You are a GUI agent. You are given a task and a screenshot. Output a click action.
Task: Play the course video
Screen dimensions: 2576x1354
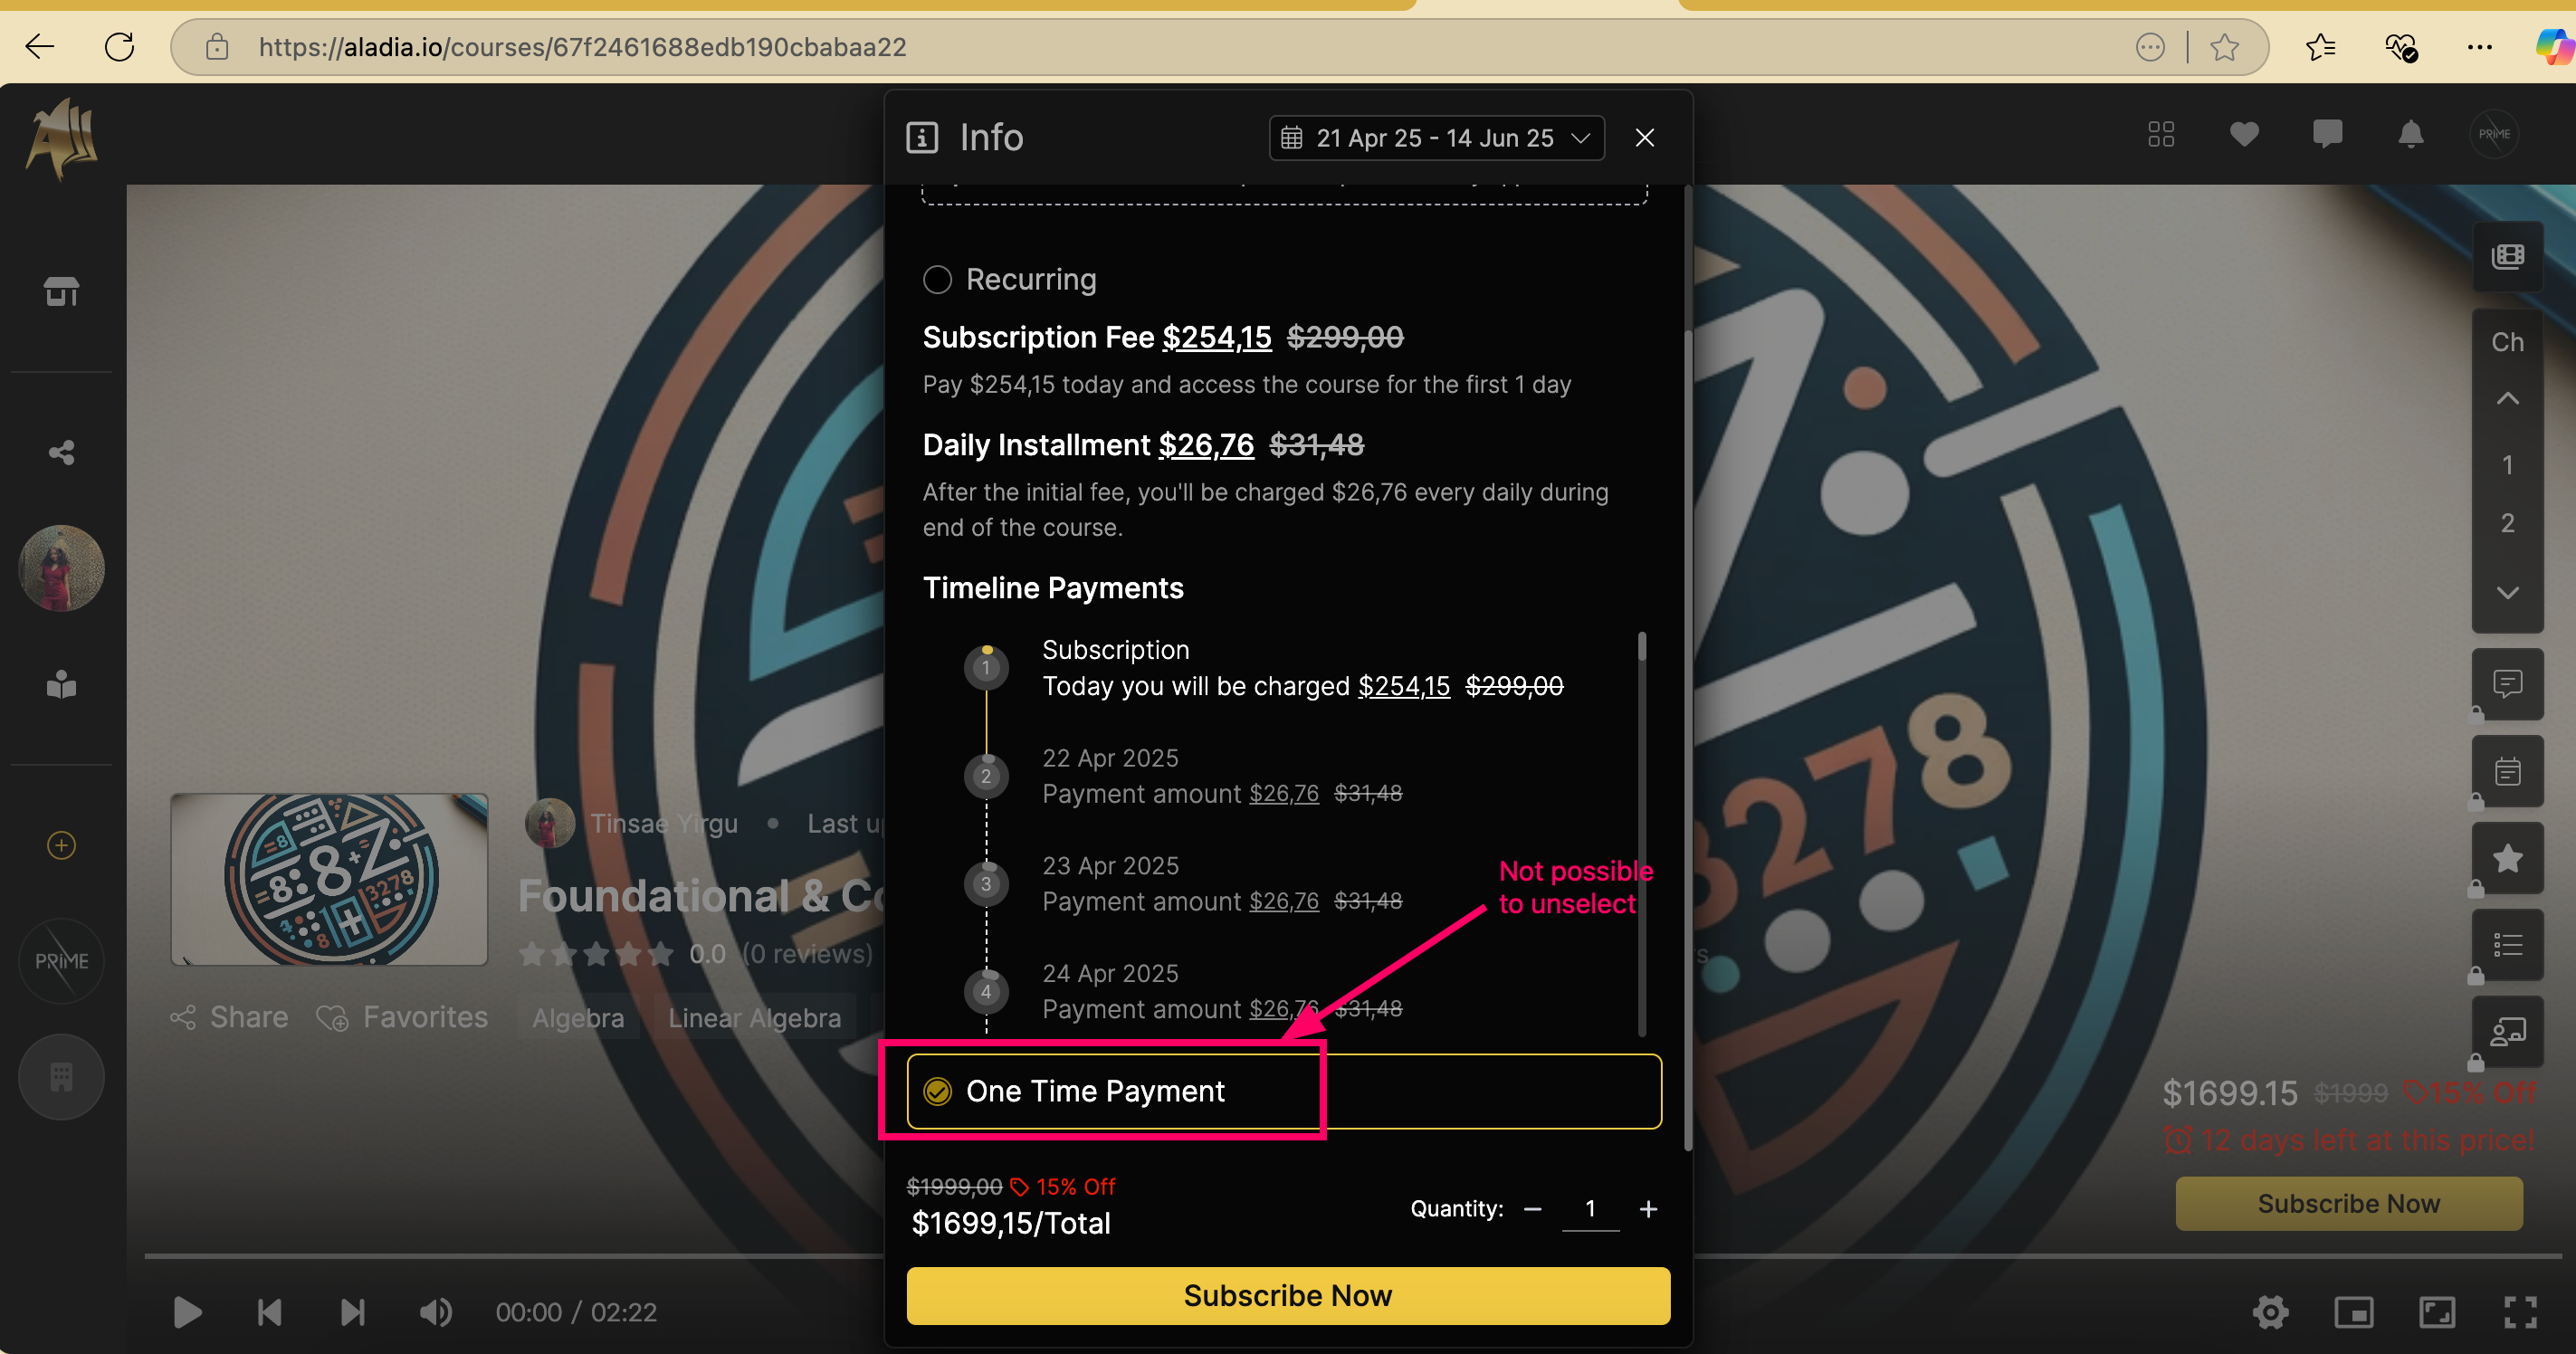click(x=187, y=1312)
